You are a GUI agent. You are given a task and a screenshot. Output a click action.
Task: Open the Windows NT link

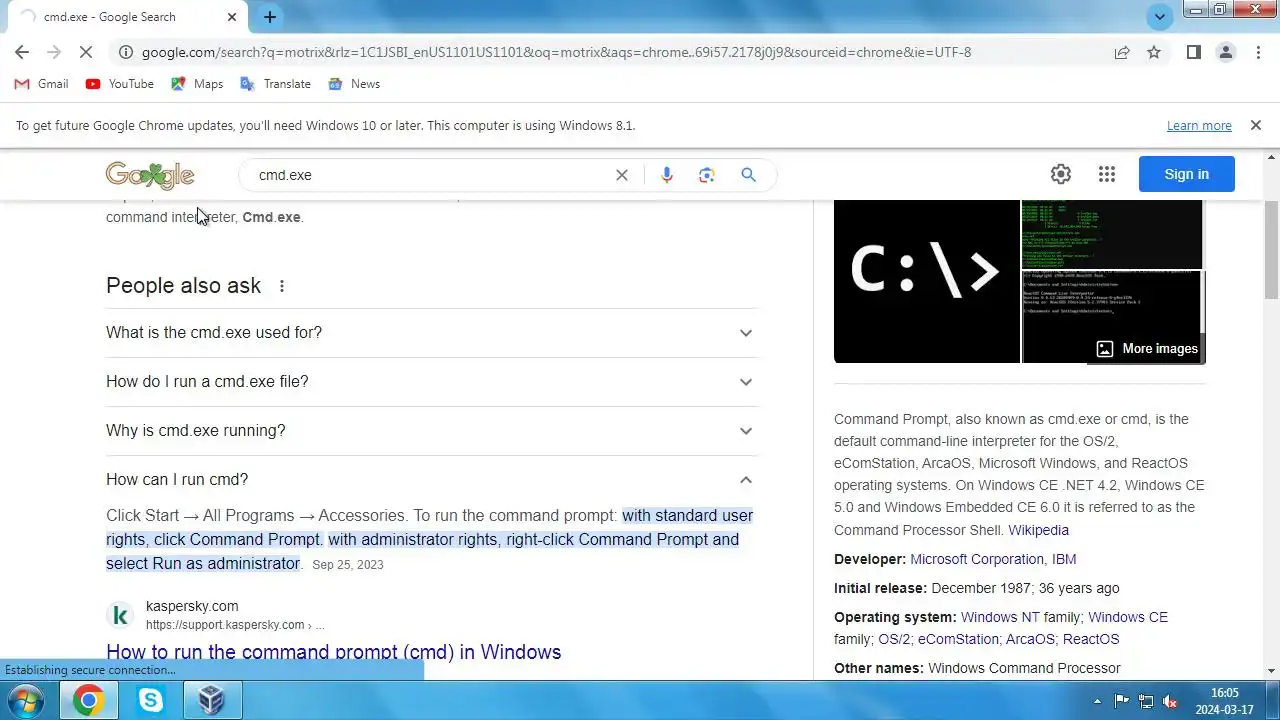[x=1000, y=617]
